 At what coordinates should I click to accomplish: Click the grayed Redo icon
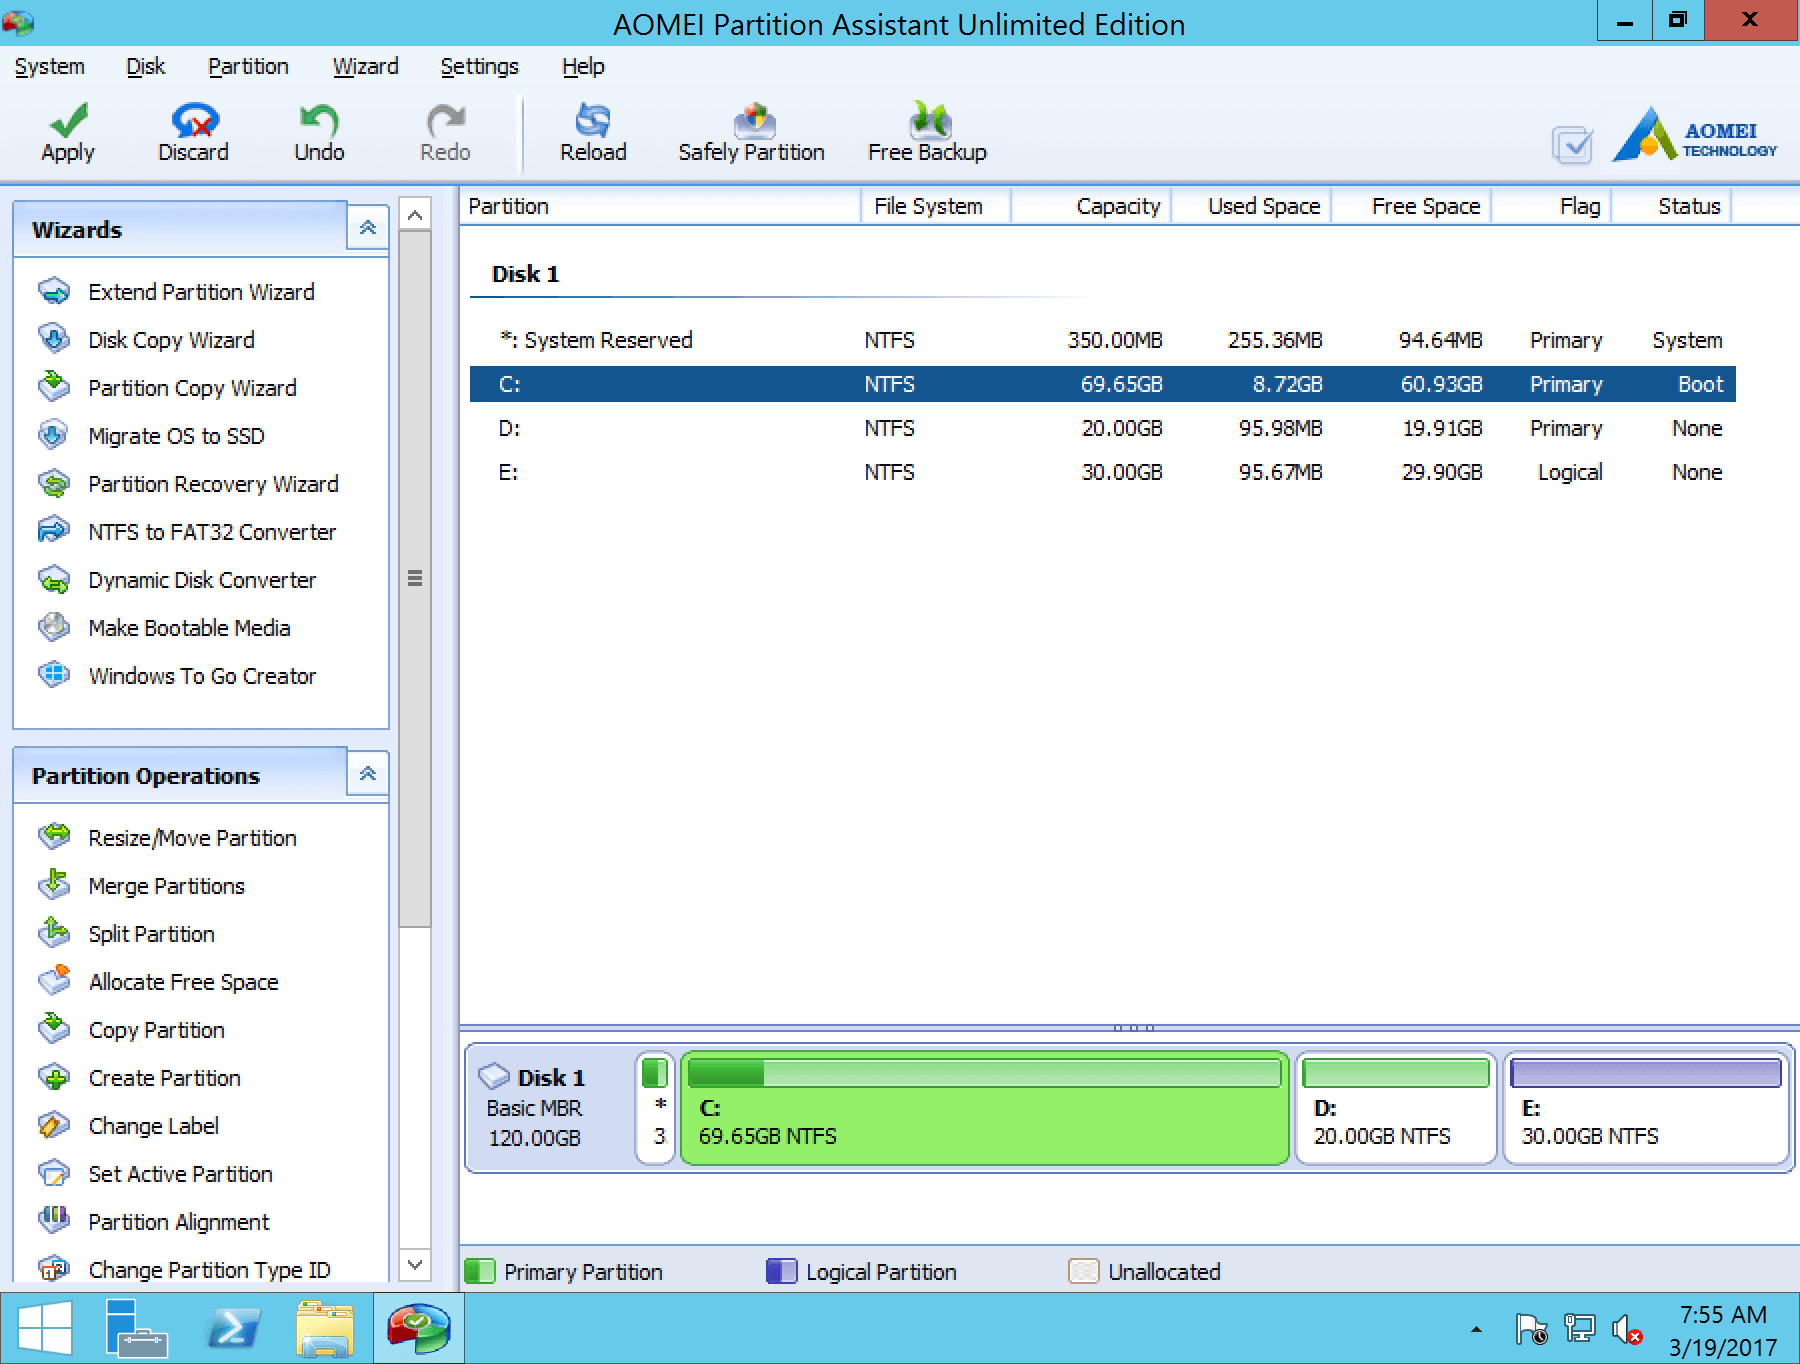[445, 121]
